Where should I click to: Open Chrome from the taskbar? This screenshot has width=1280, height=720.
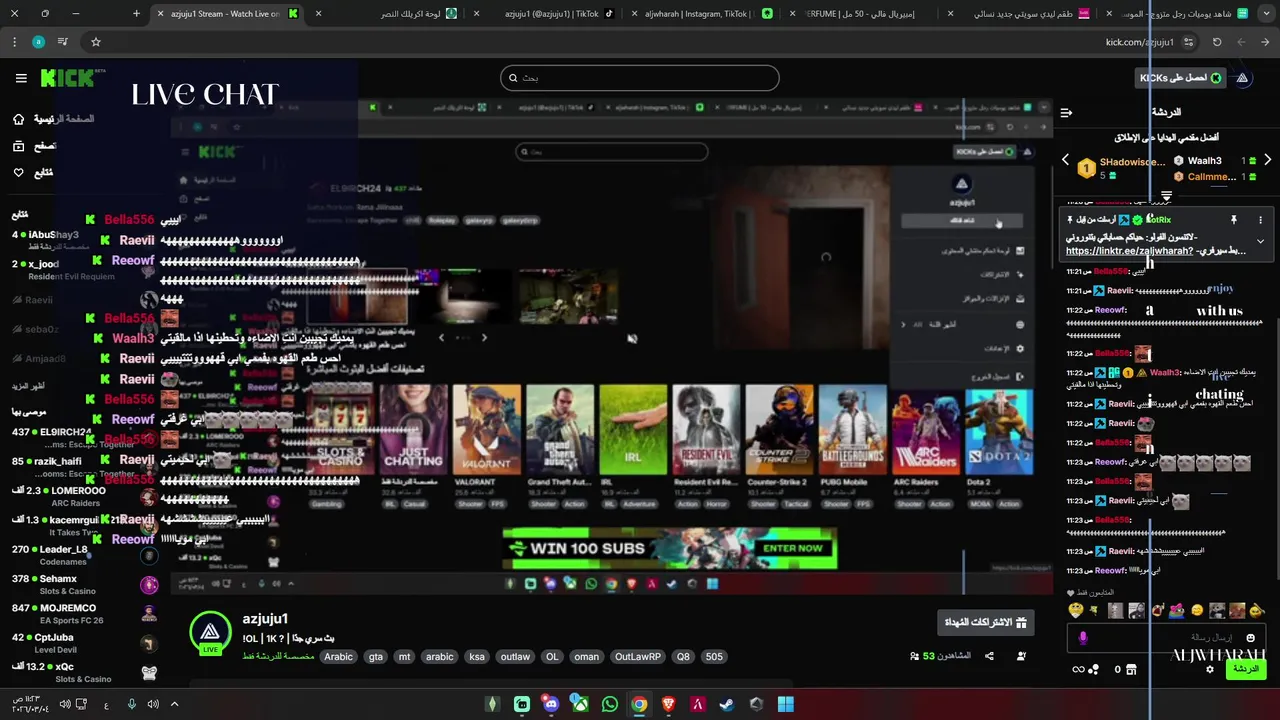coord(639,704)
